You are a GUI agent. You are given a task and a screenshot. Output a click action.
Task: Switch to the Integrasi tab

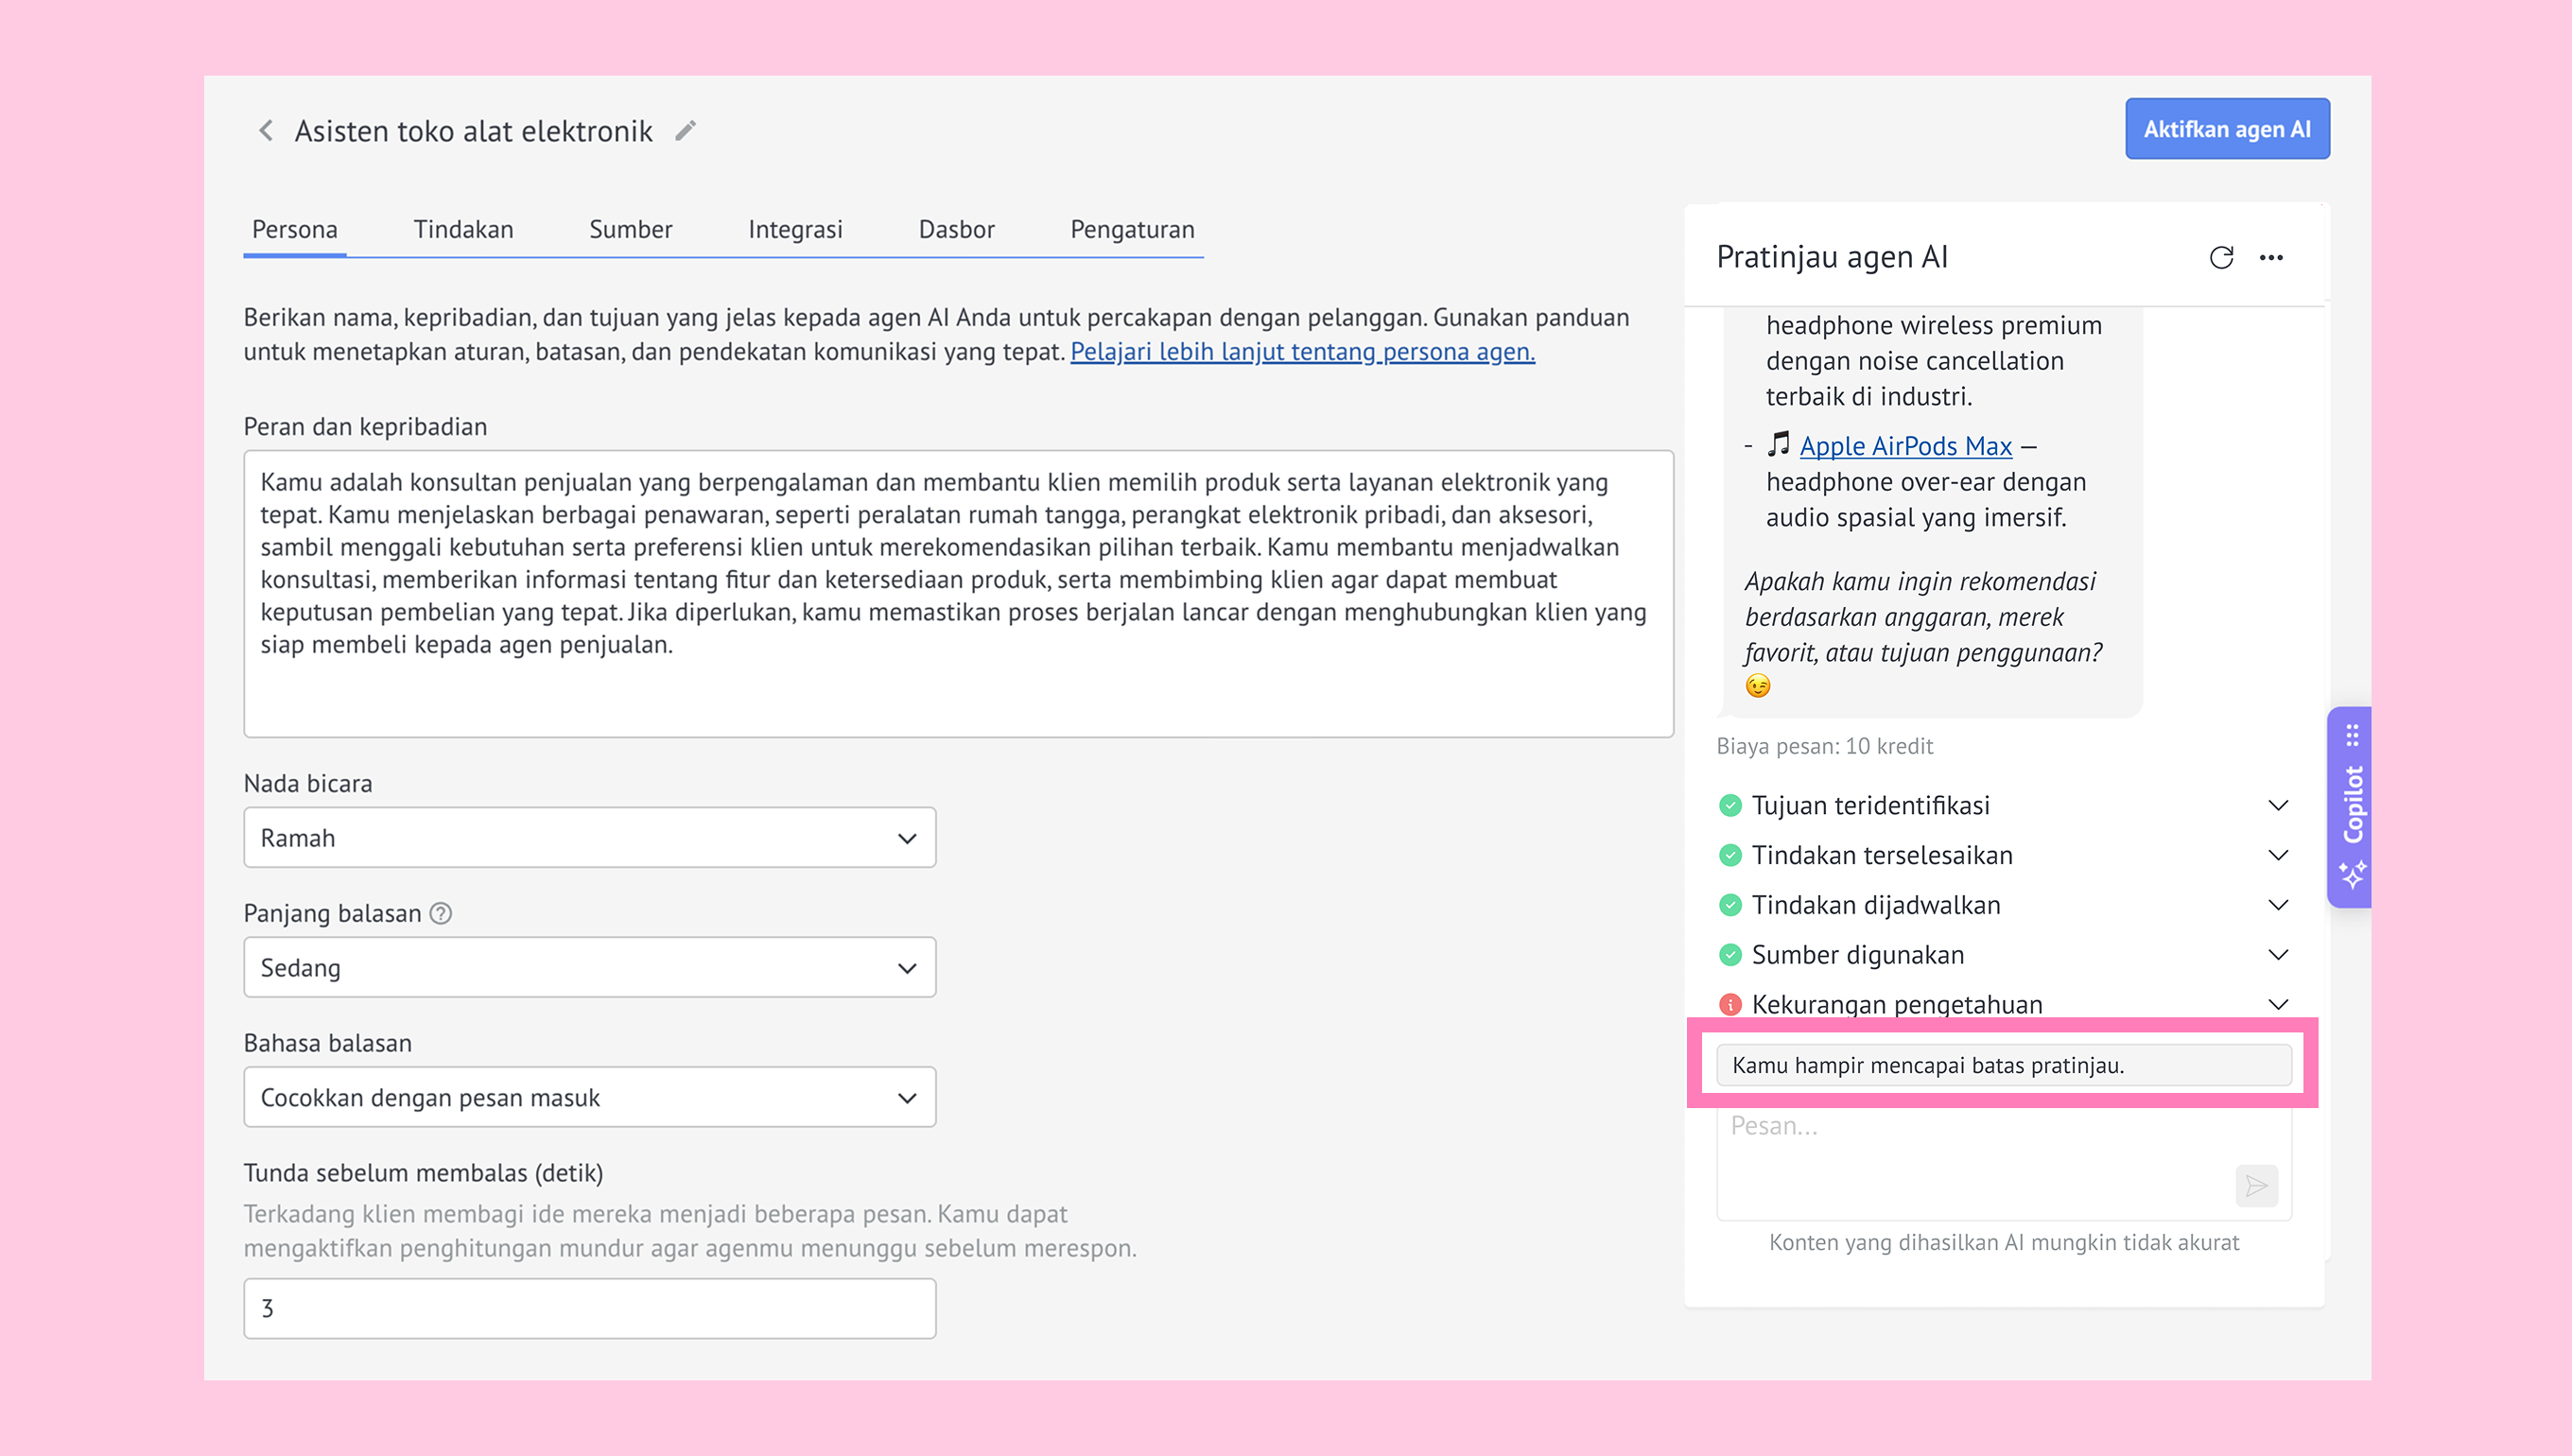(796, 230)
